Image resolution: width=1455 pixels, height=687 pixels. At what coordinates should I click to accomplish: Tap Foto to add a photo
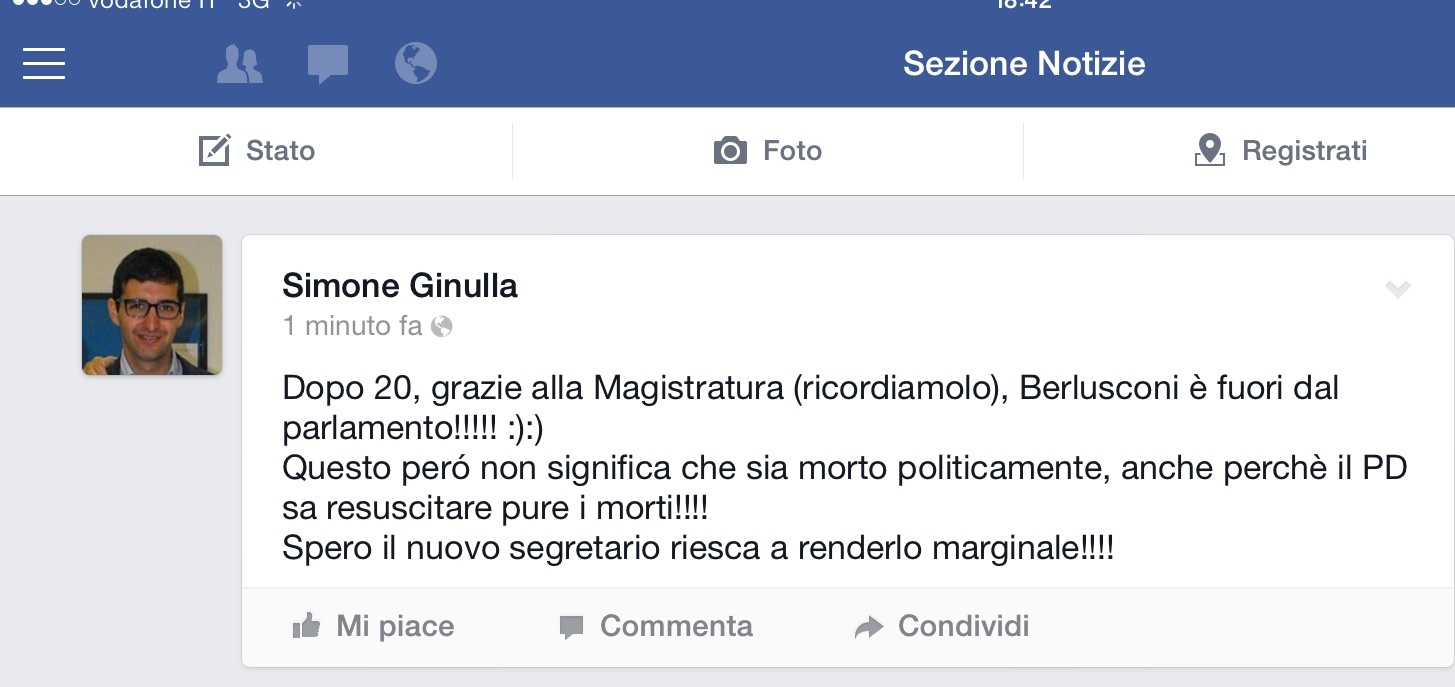coord(768,151)
